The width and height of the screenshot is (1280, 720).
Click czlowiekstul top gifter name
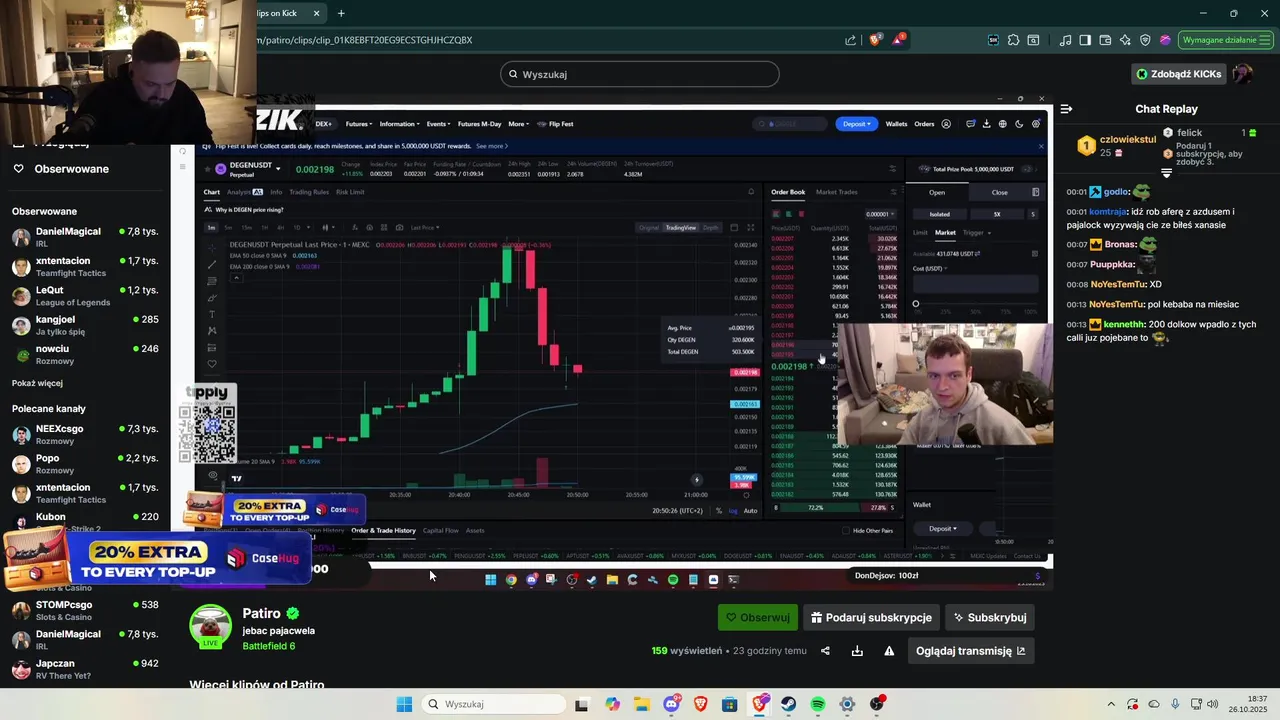coord(1128,140)
